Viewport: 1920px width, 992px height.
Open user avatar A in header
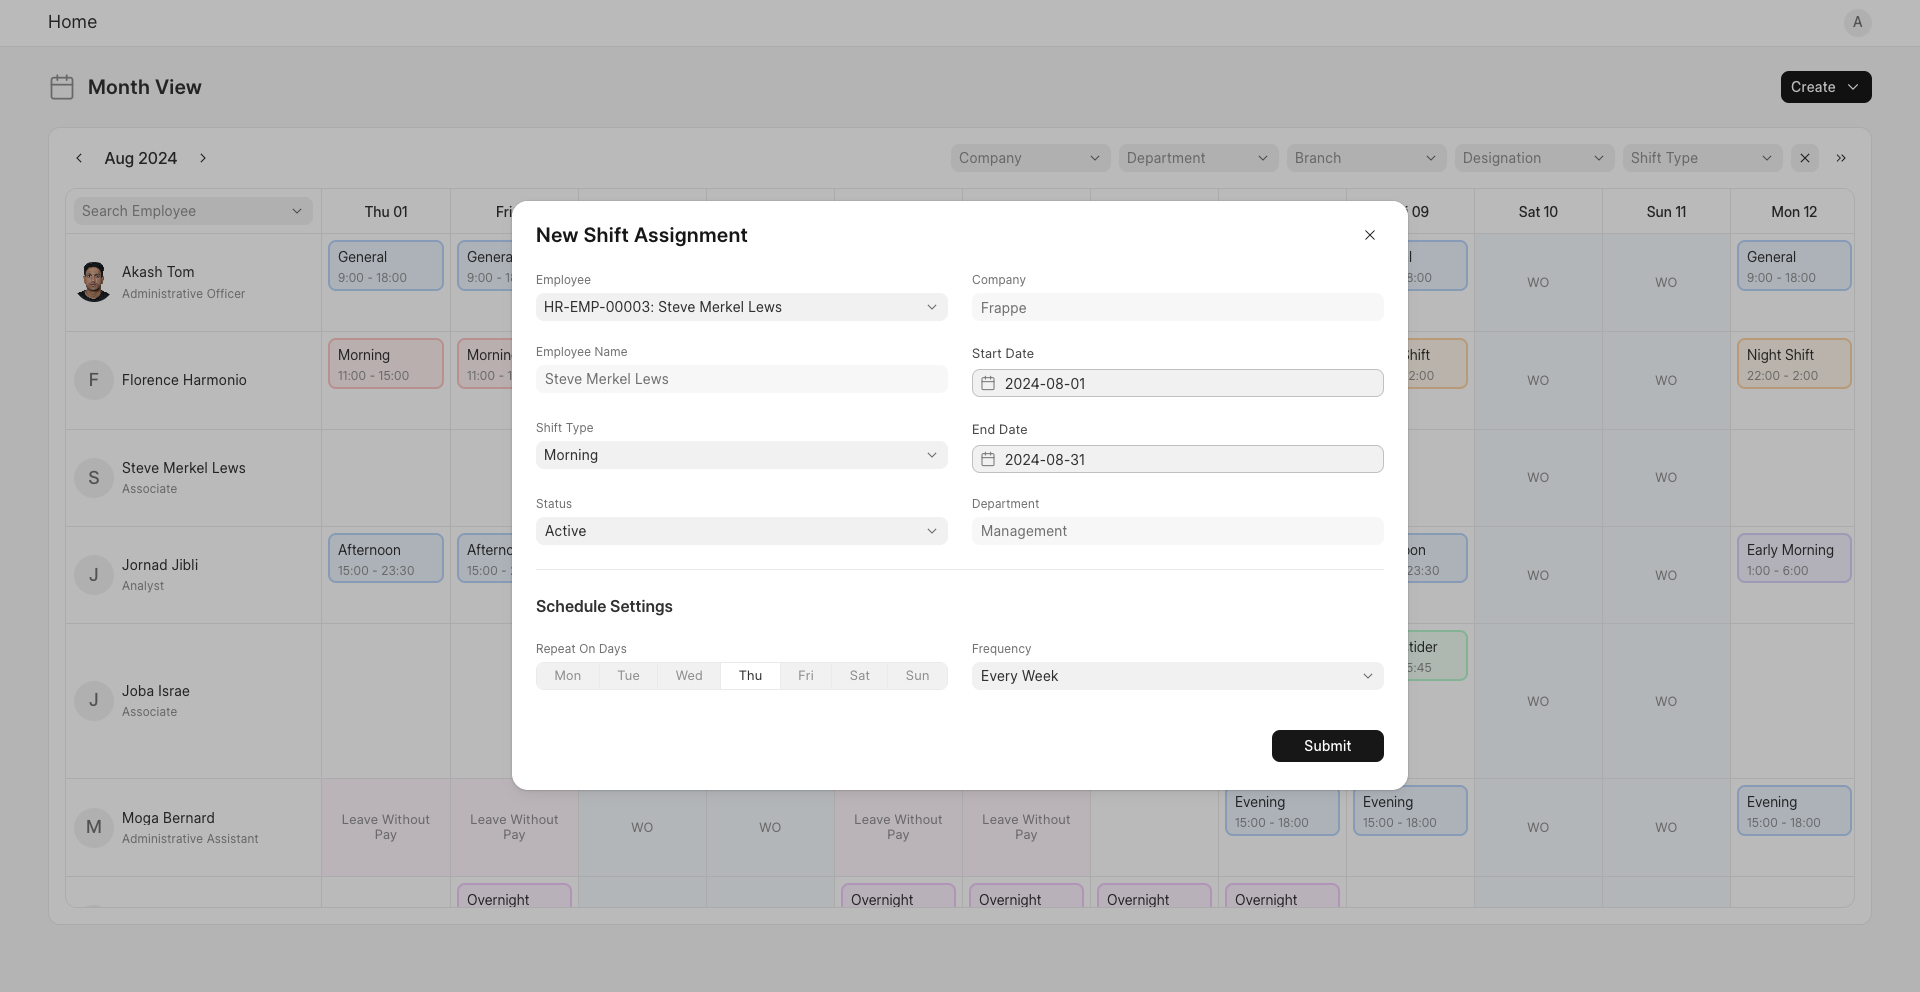pyautogui.click(x=1858, y=22)
